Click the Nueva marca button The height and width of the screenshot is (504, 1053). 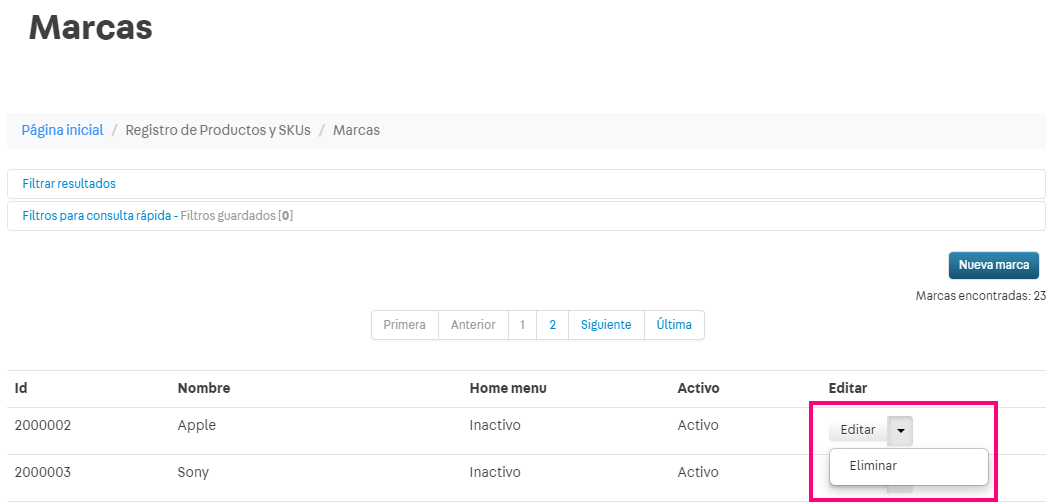993,265
